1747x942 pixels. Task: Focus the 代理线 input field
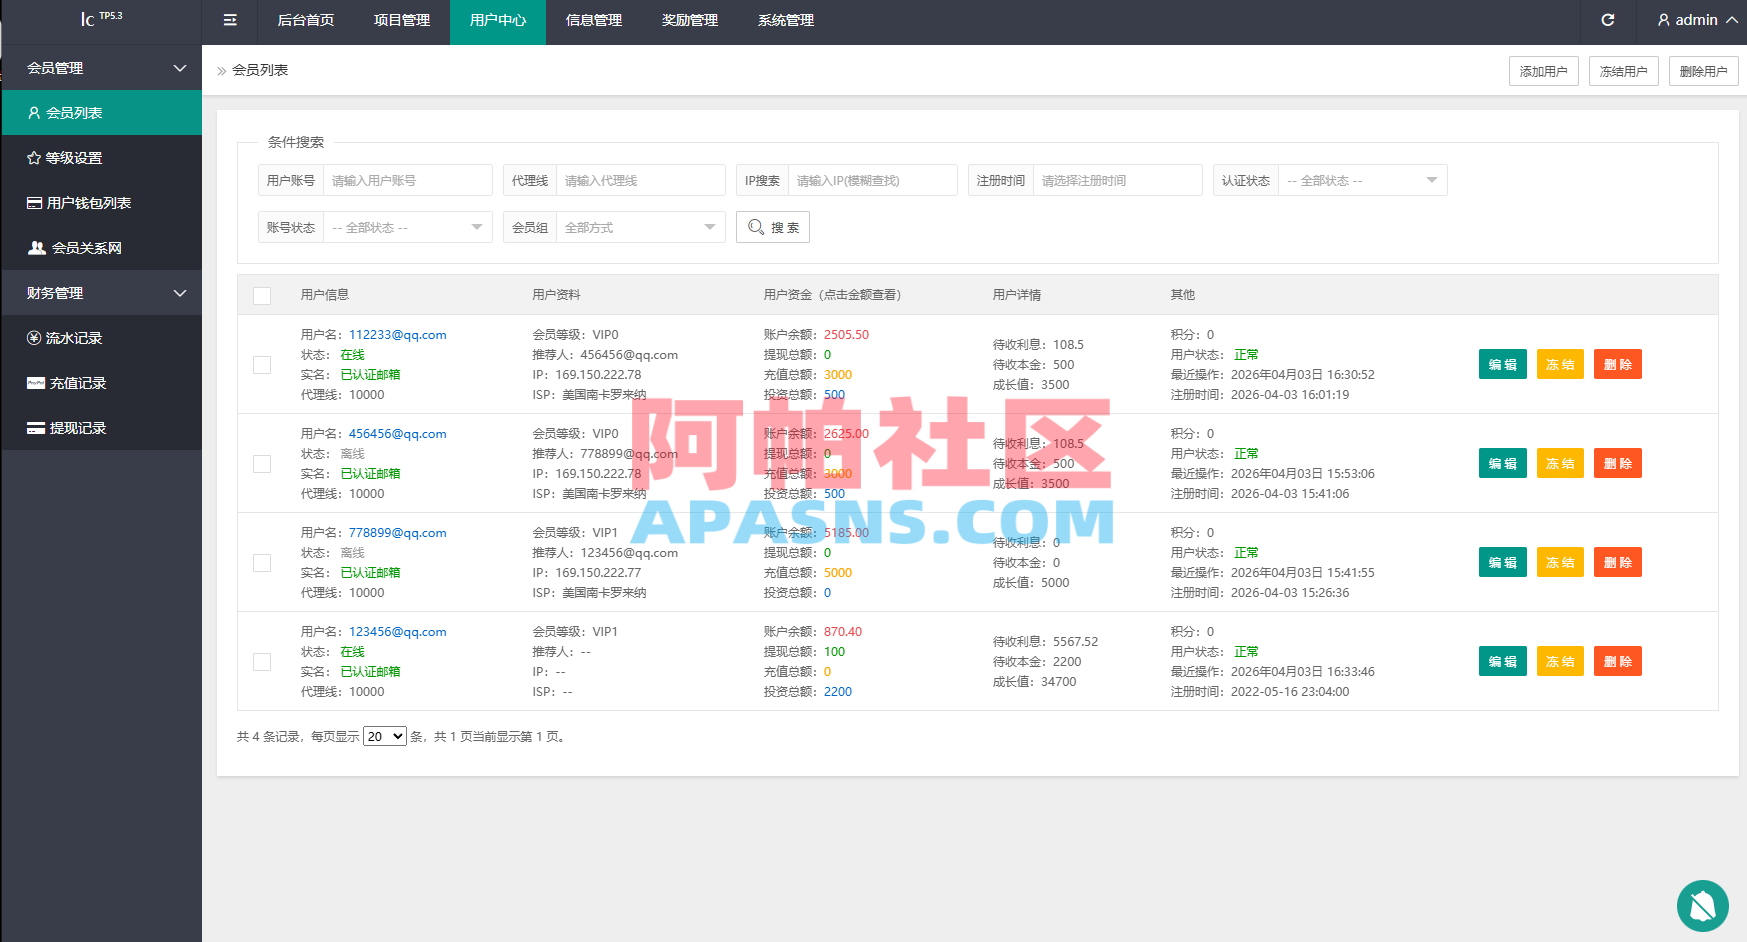coord(641,180)
